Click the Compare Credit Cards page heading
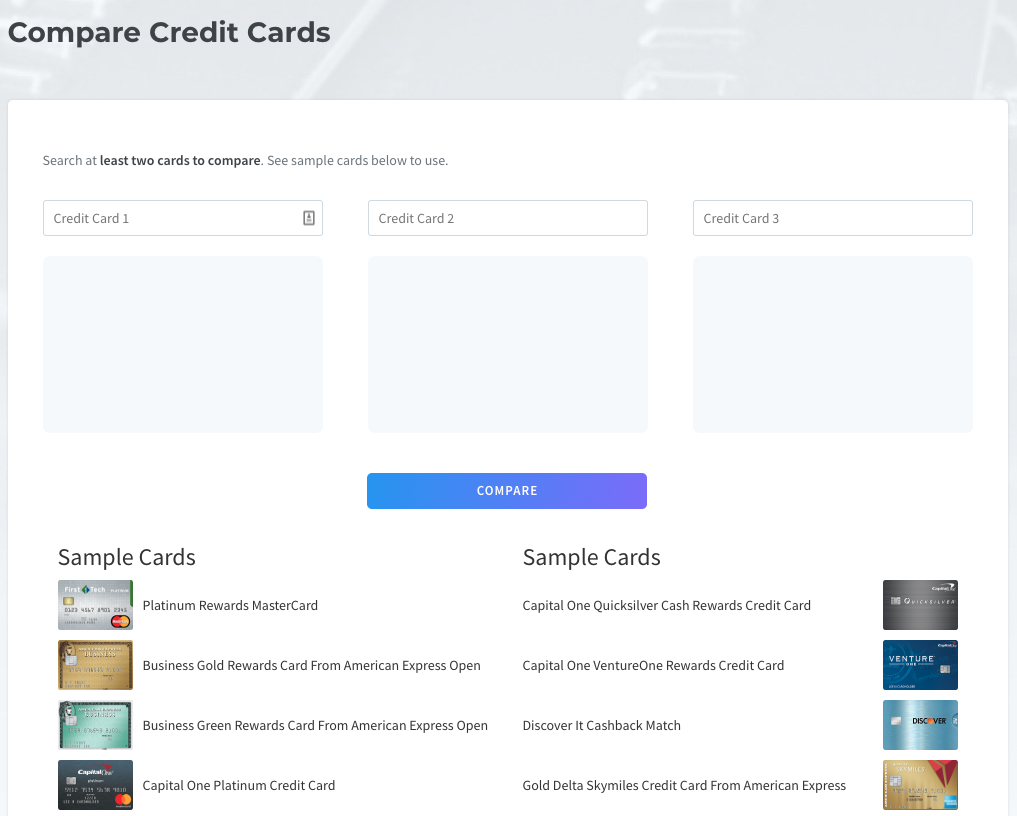Screen dimensions: 1017x816 169,32
